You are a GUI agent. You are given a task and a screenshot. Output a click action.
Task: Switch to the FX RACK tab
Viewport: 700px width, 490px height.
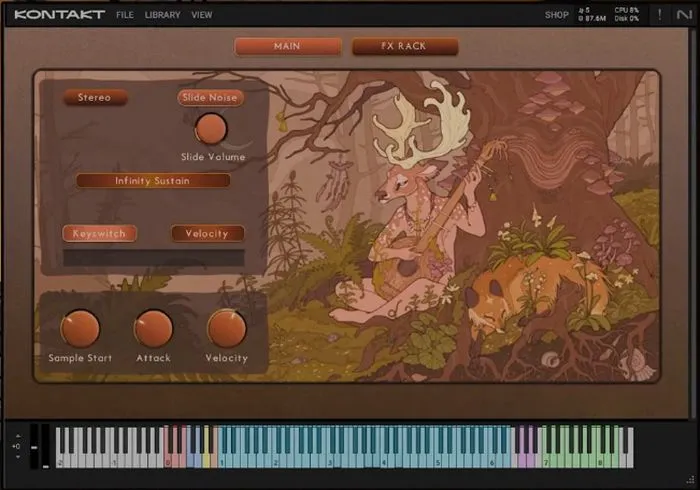tap(405, 46)
